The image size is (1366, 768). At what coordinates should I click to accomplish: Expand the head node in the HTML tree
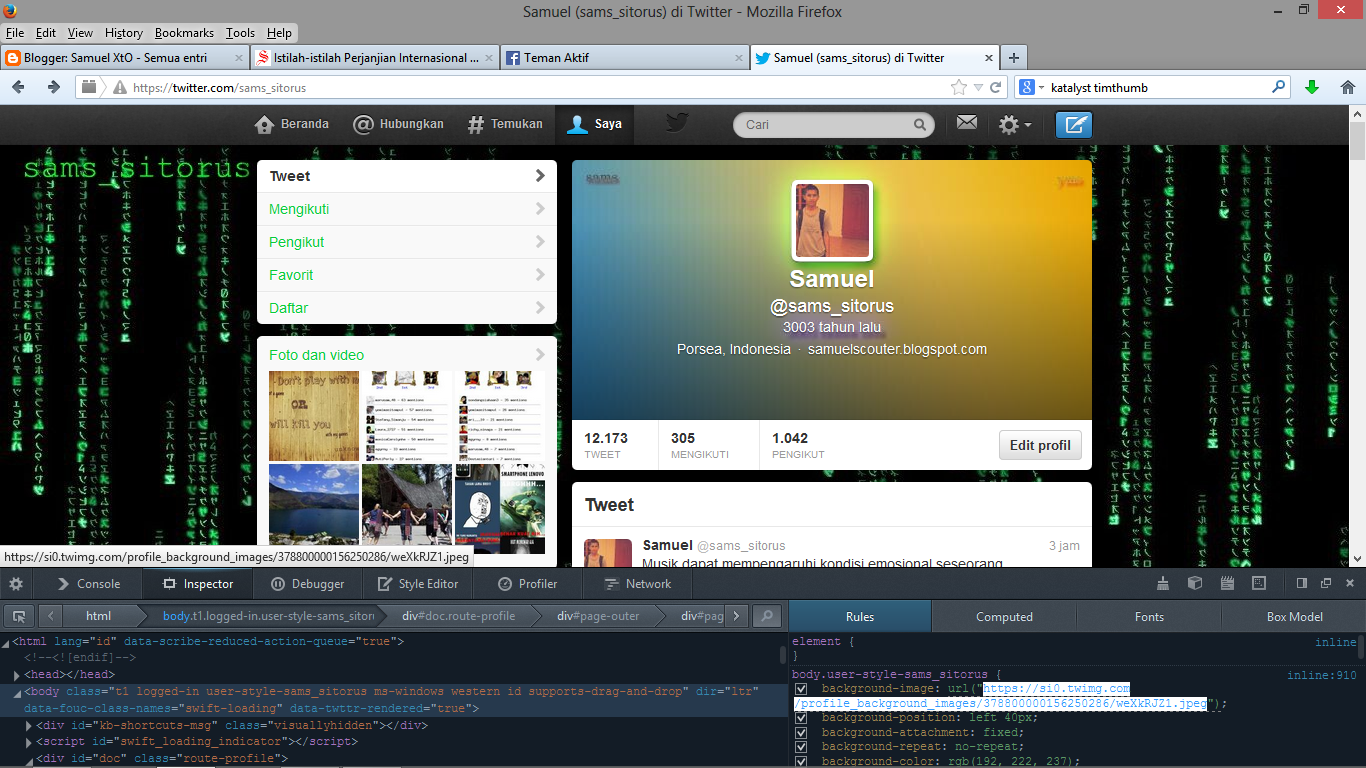point(17,675)
